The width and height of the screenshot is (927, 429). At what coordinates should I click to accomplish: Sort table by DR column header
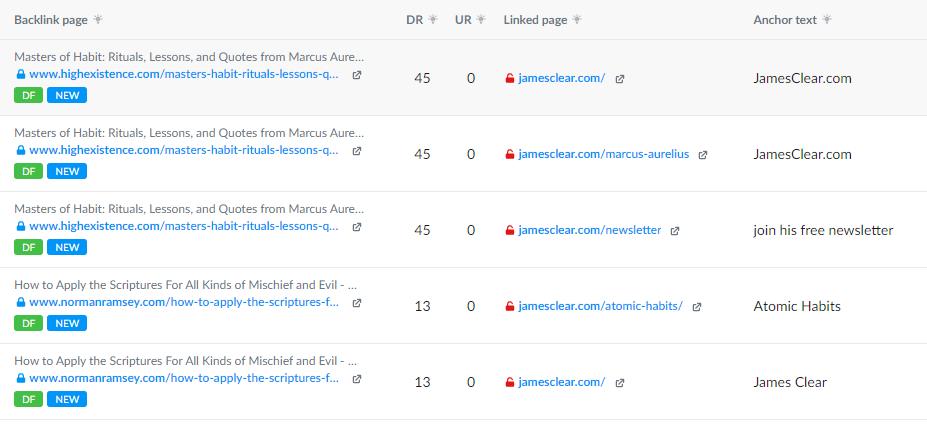coord(414,20)
